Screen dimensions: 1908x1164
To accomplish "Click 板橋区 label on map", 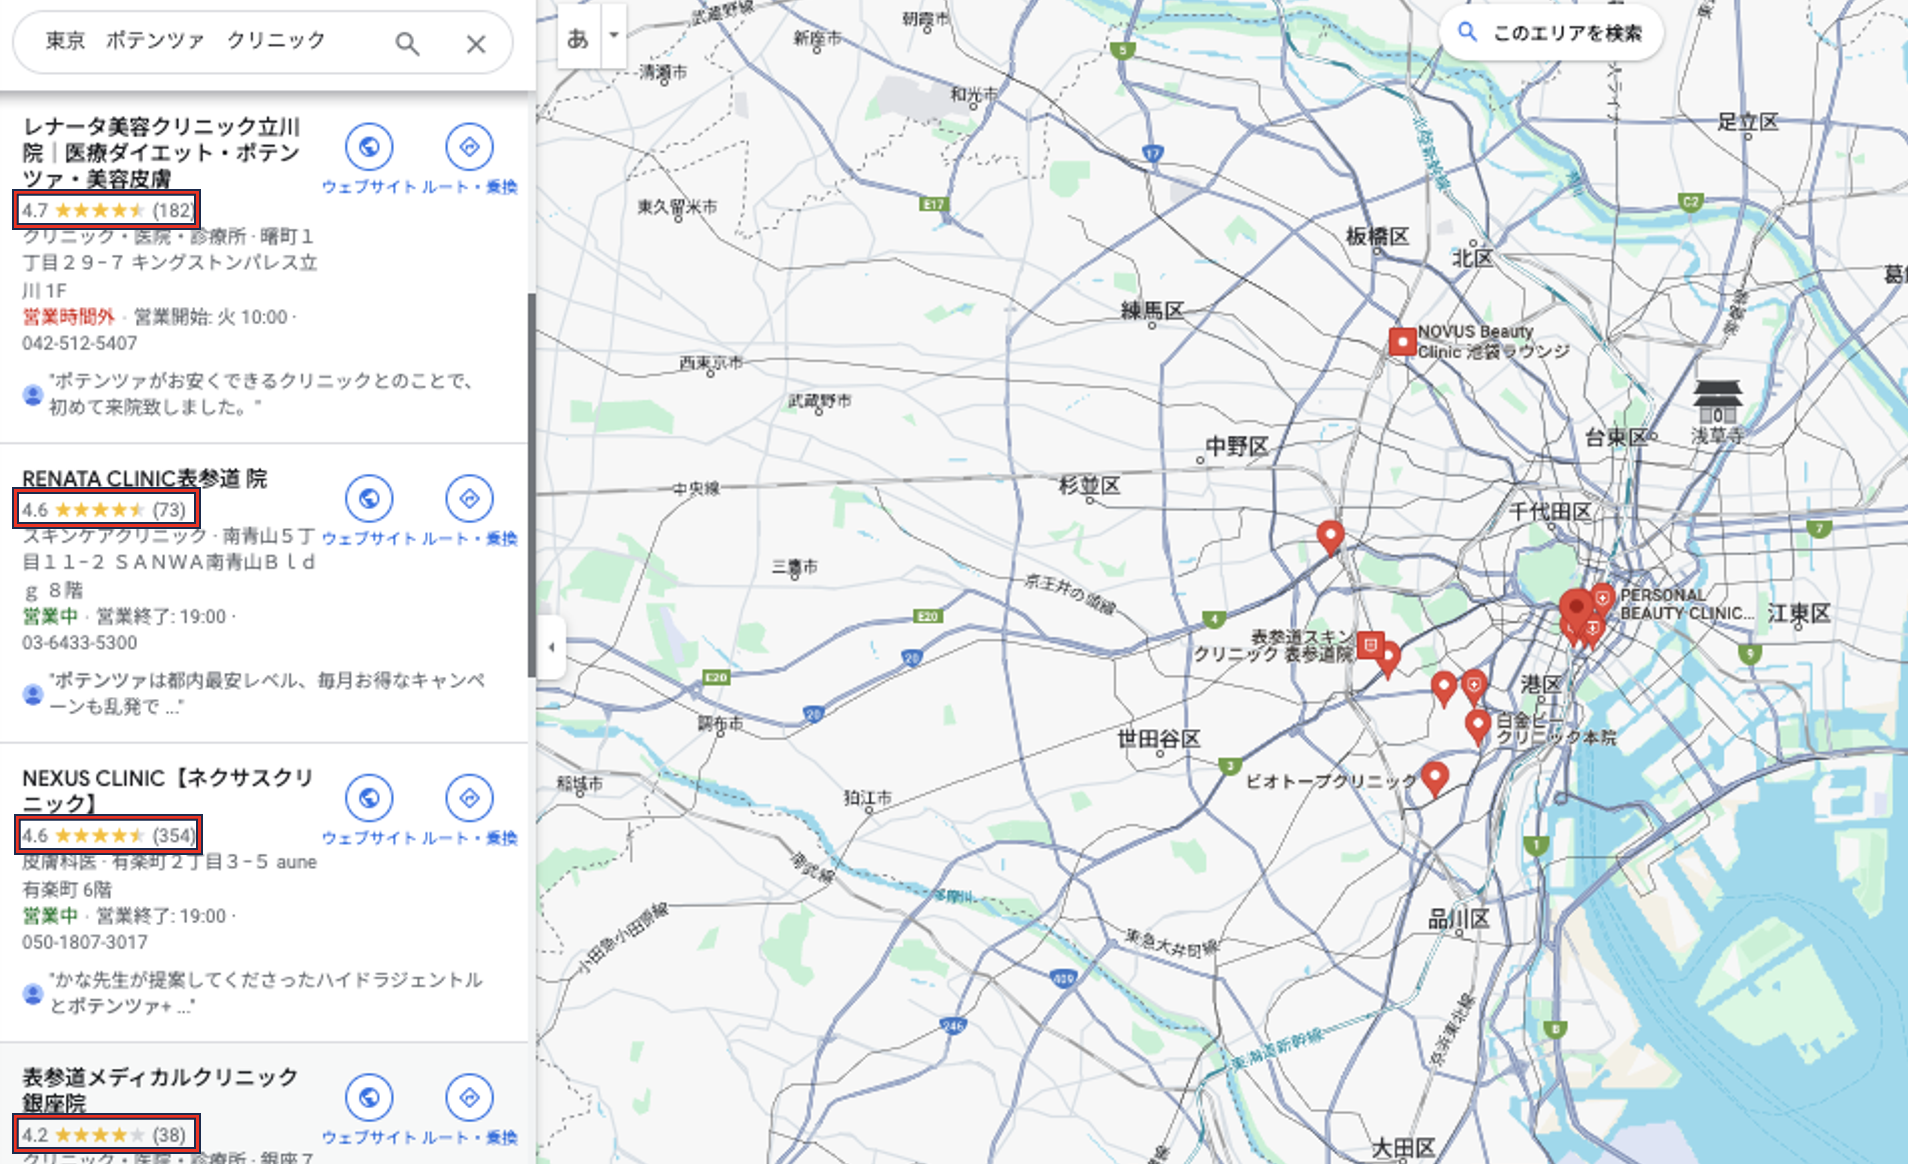I will (1377, 236).
